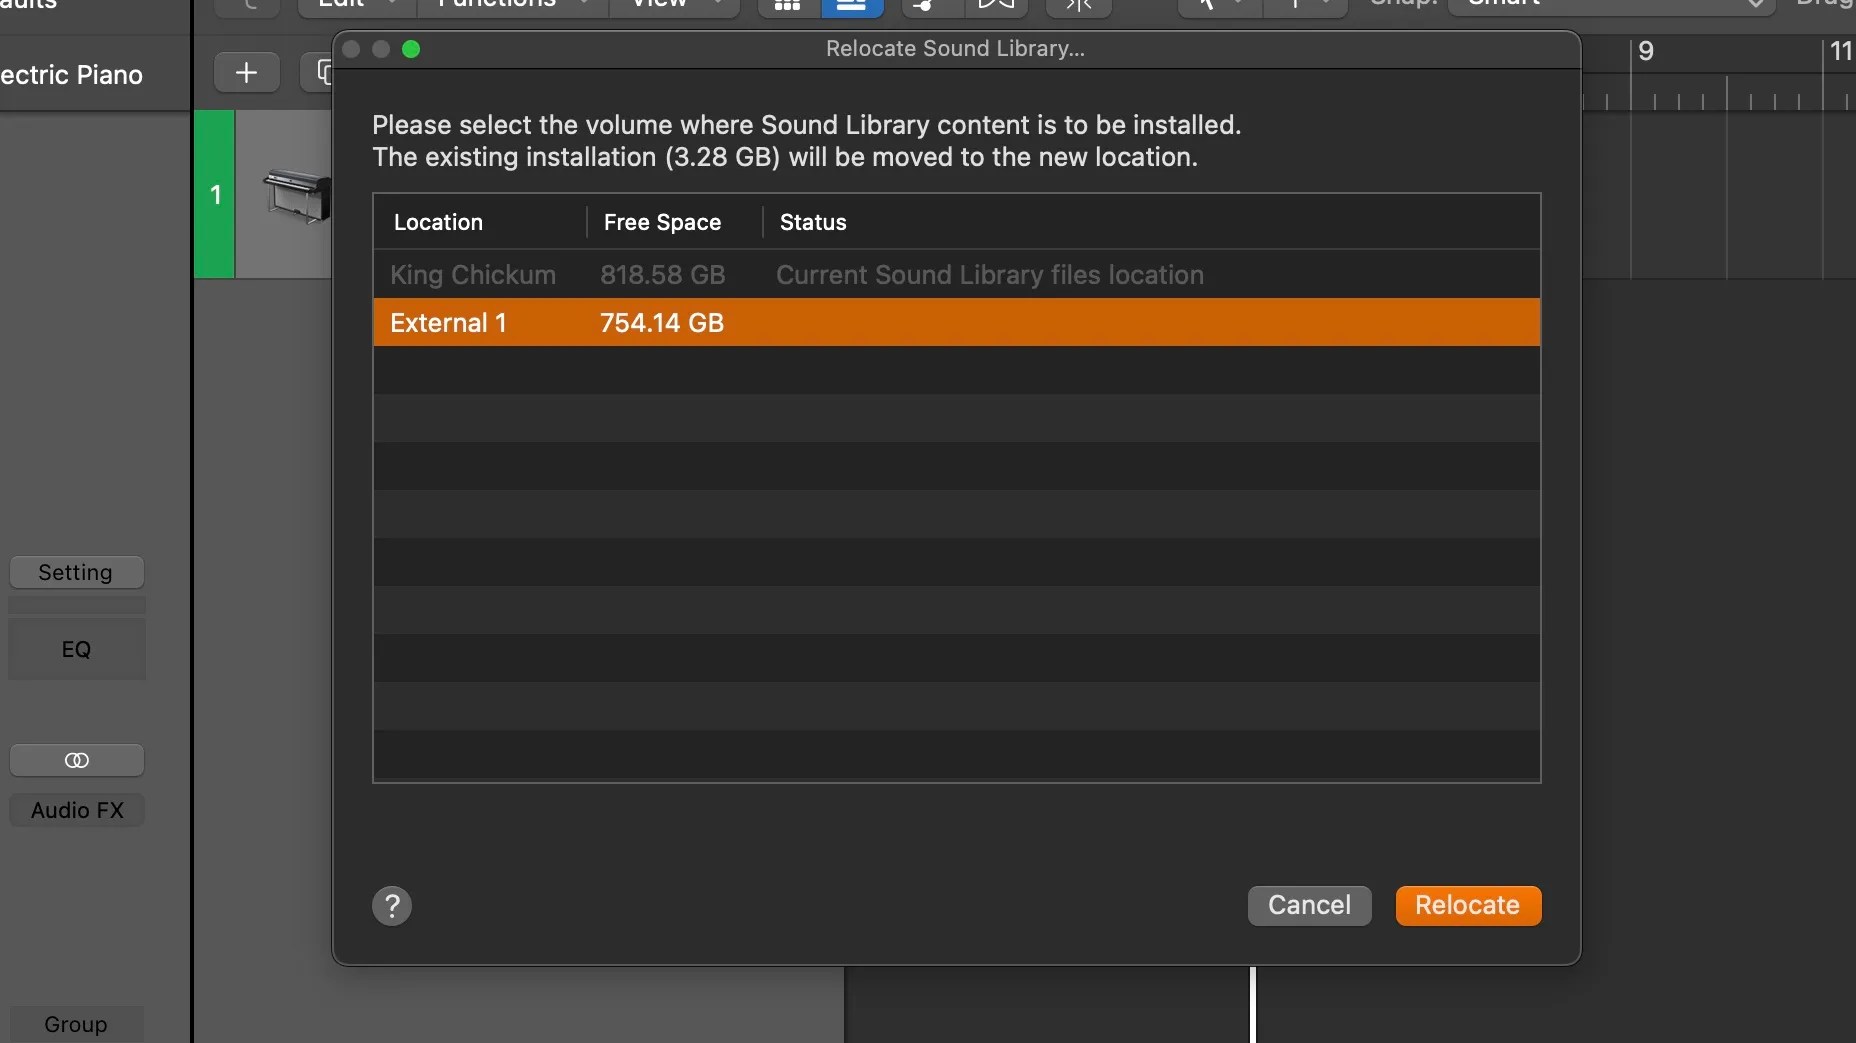Image resolution: width=1856 pixels, height=1043 pixels.
Task: Select the grid view icon in the toolbar
Action: pos(787,5)
